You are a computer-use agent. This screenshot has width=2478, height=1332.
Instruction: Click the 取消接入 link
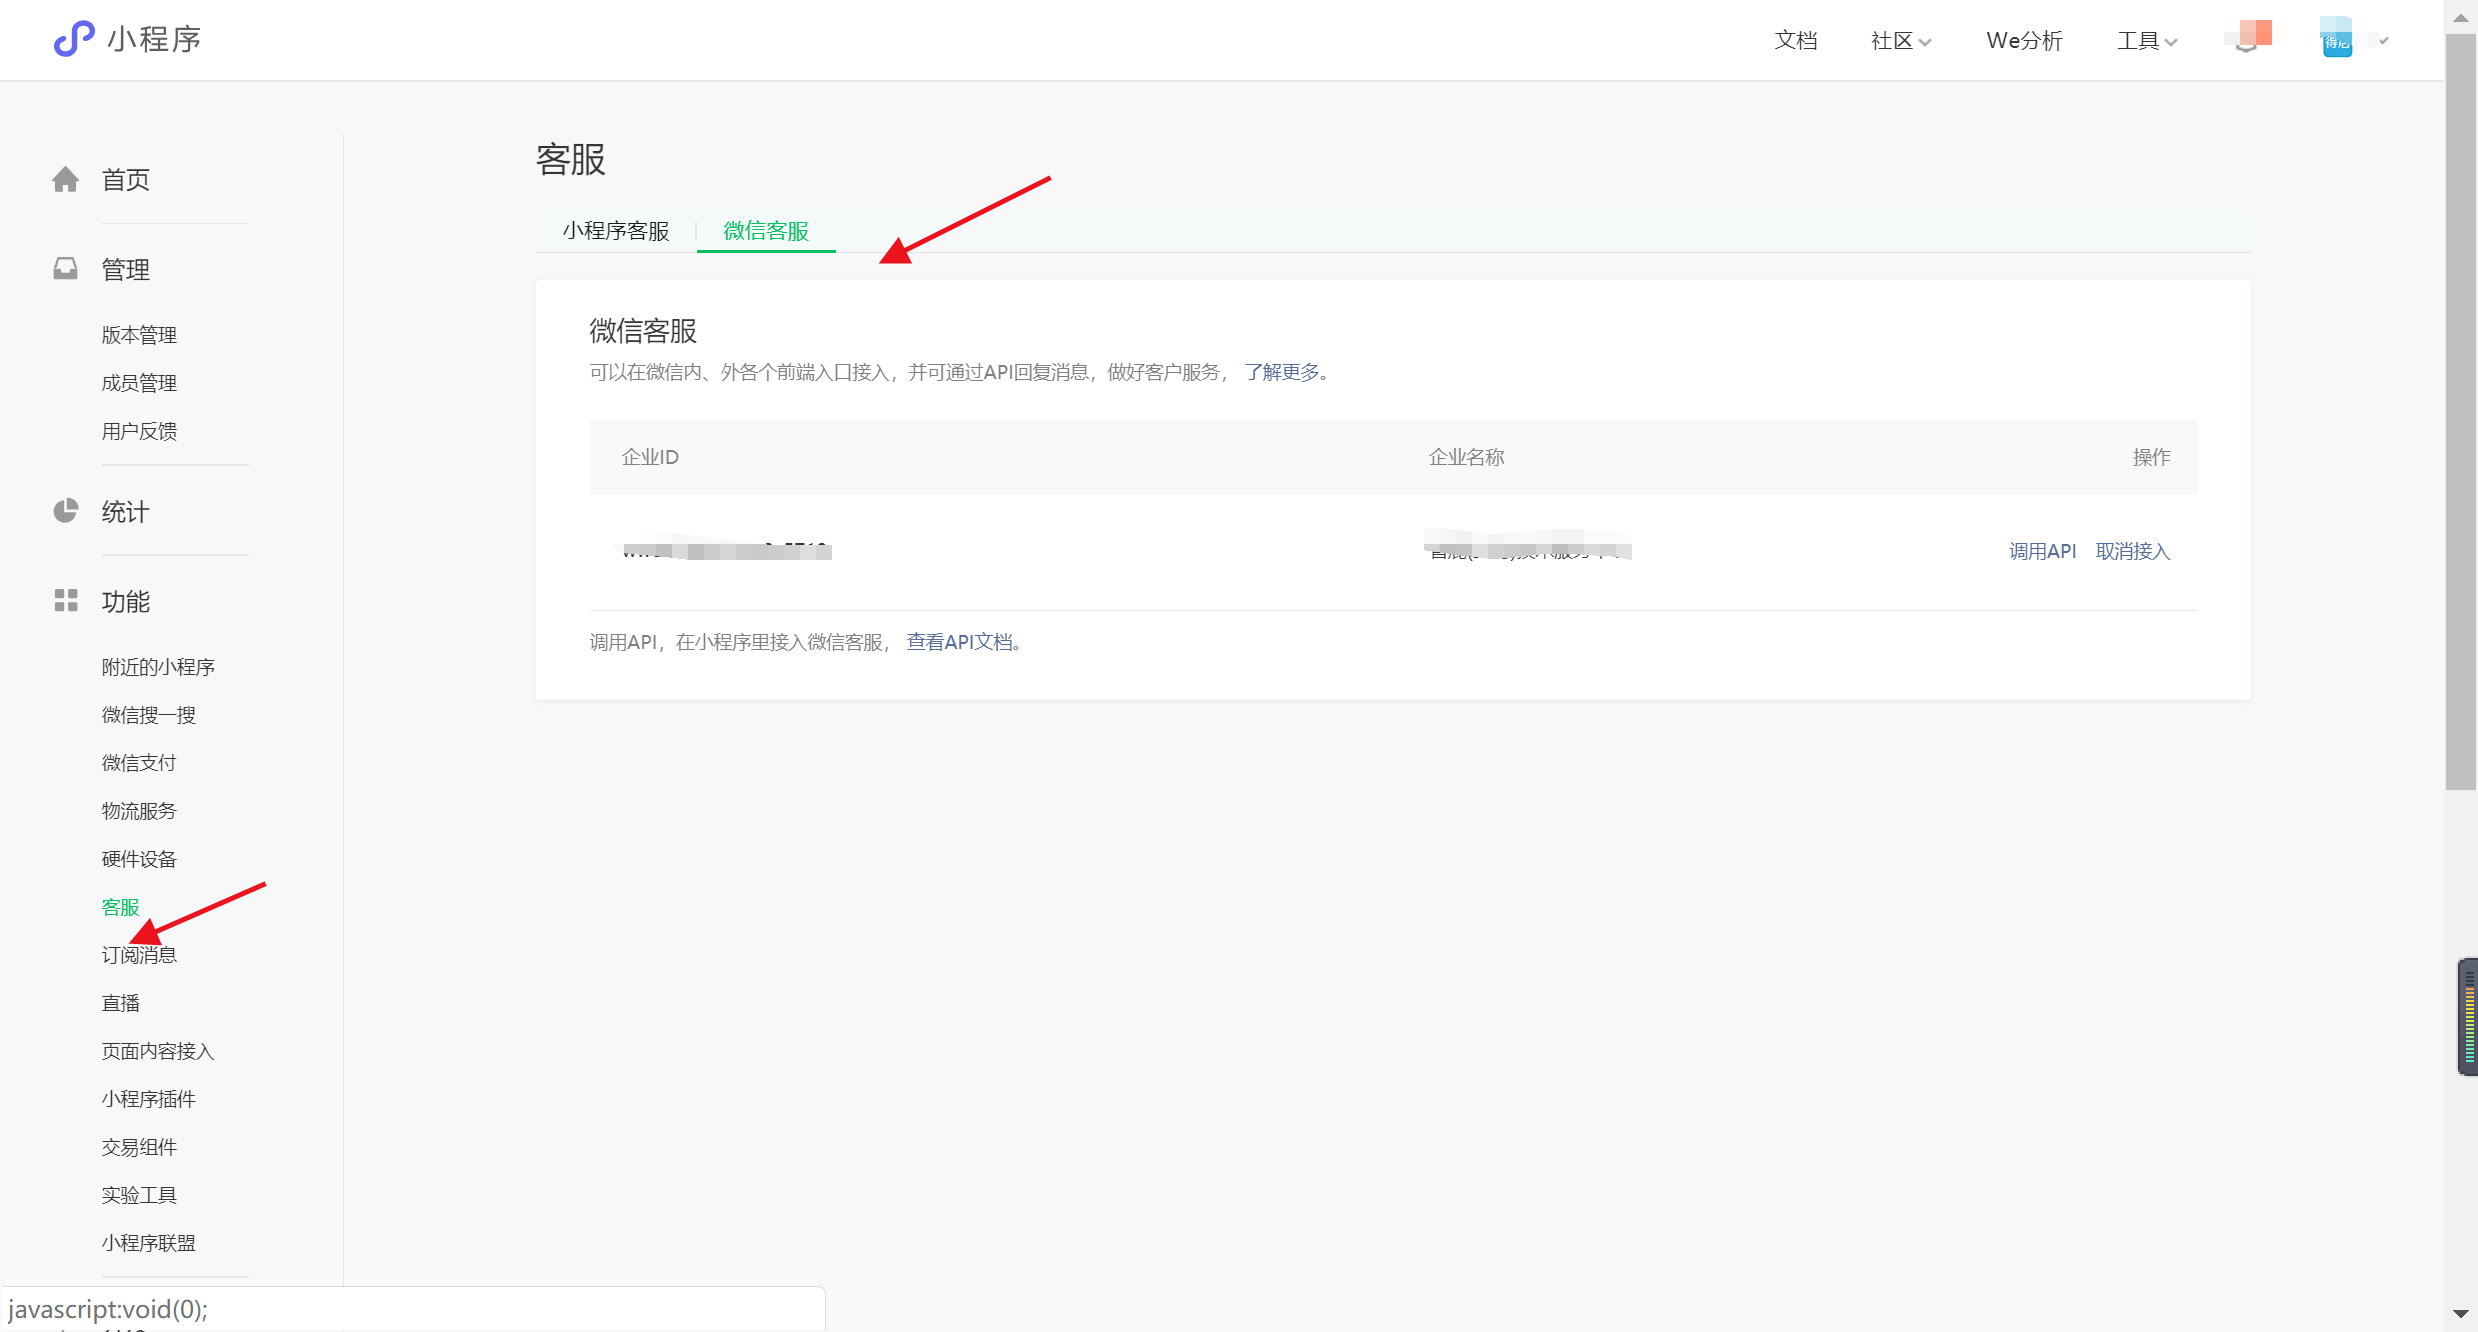click(x=2133, y=551)
